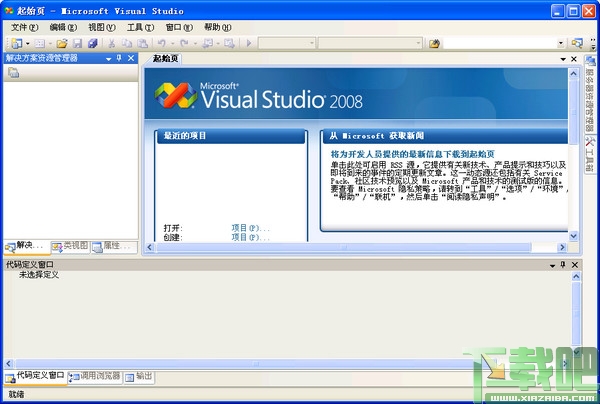Click the Paste clipboard icon
Viewport: 600px width, 404px height.
coord(142,43)
